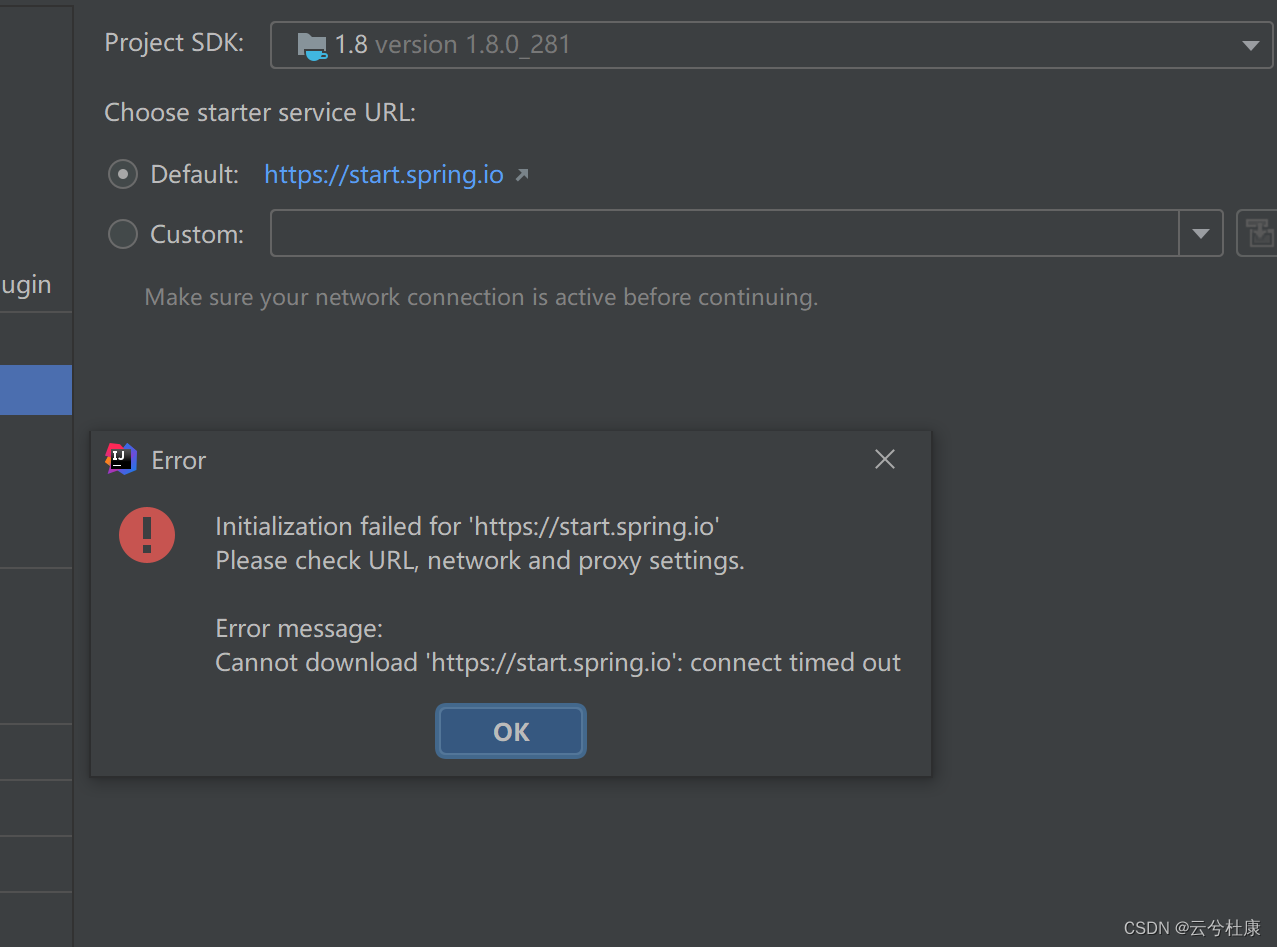Click the red error exclamation icon

click(147, 535)
